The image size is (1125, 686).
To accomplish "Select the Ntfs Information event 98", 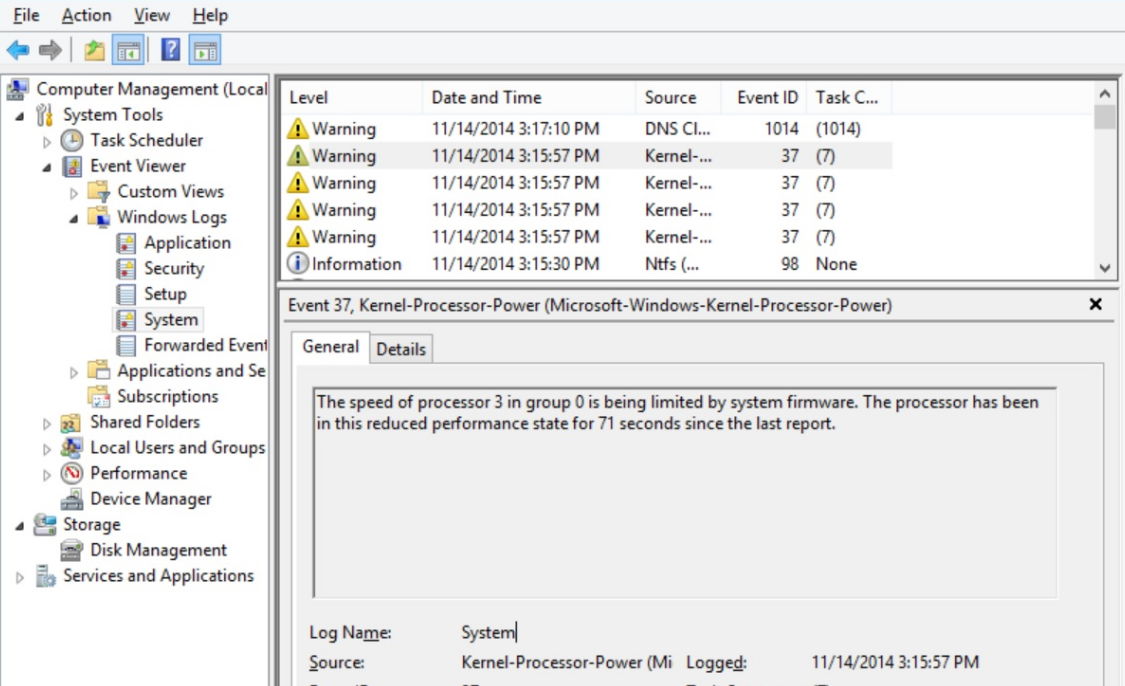I will pos(587,264).
